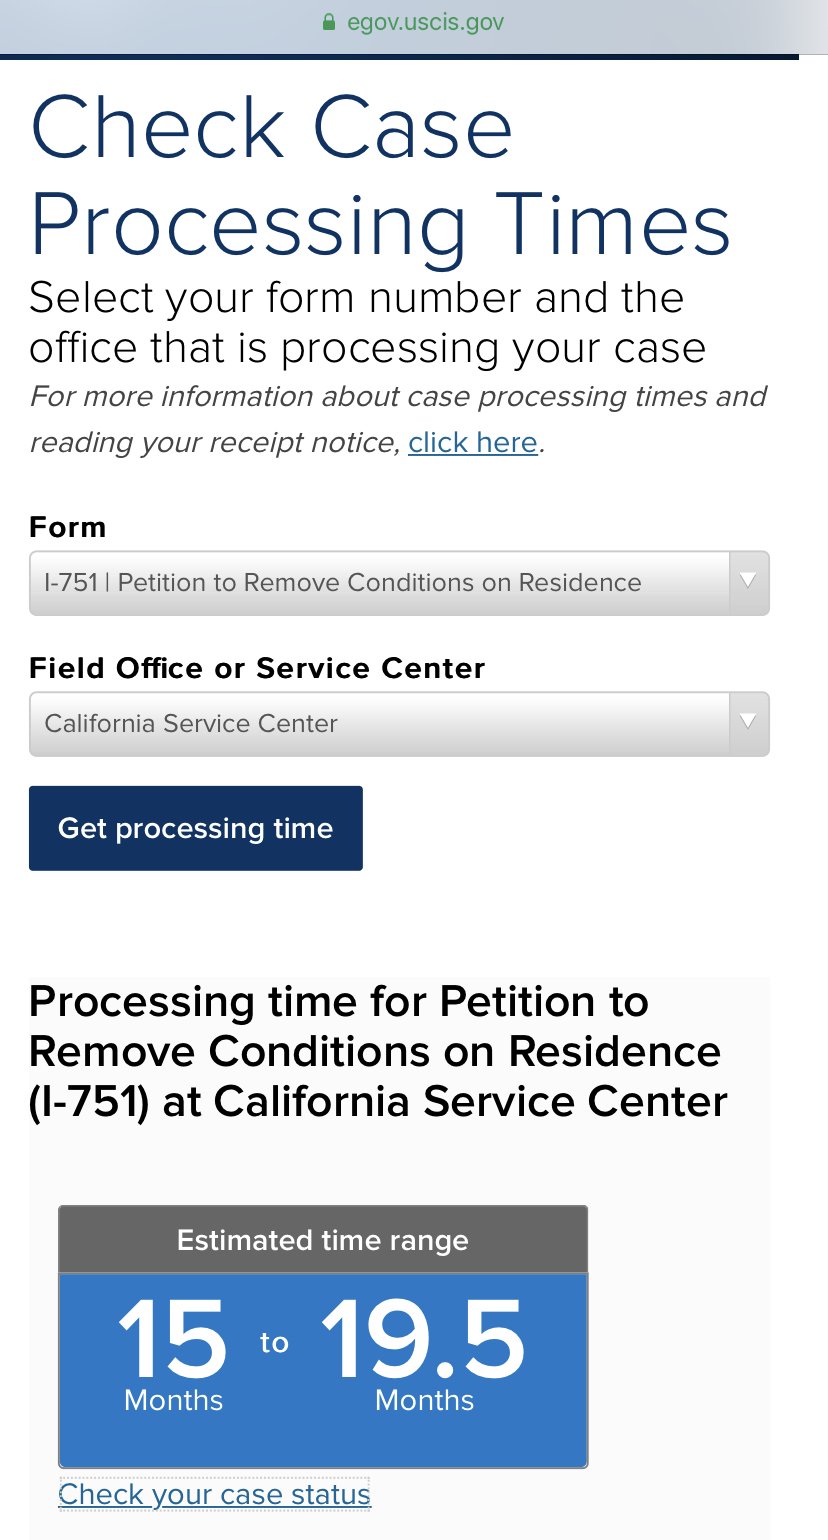Click the bold Form label
Screen dimensions: 828x1540
67,527
